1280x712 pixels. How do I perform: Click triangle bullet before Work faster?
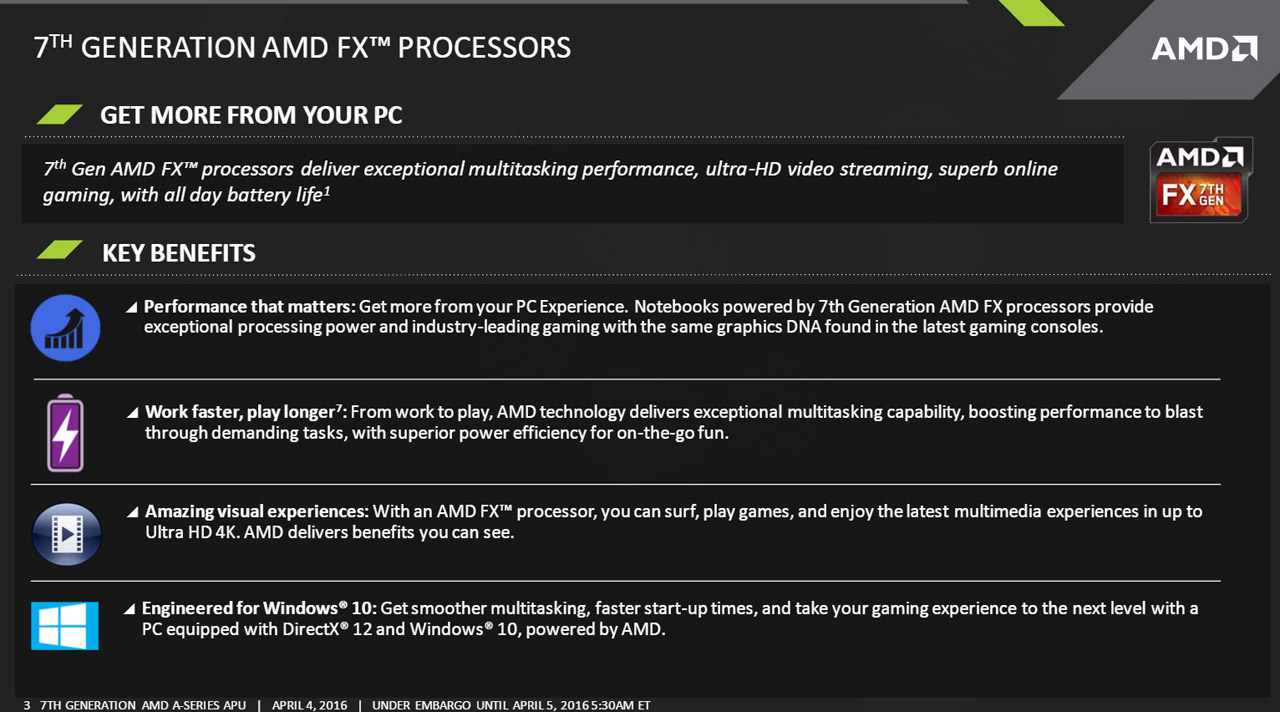(133, 413)
